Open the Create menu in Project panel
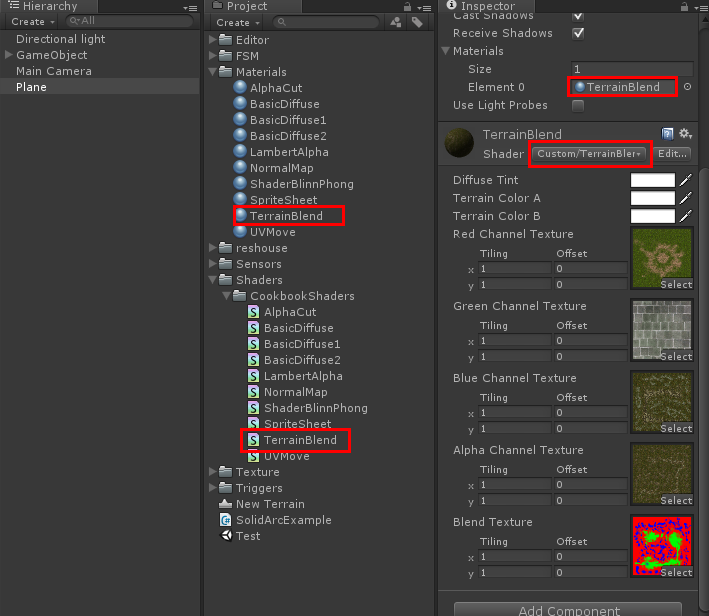 (x=236, y=22)
